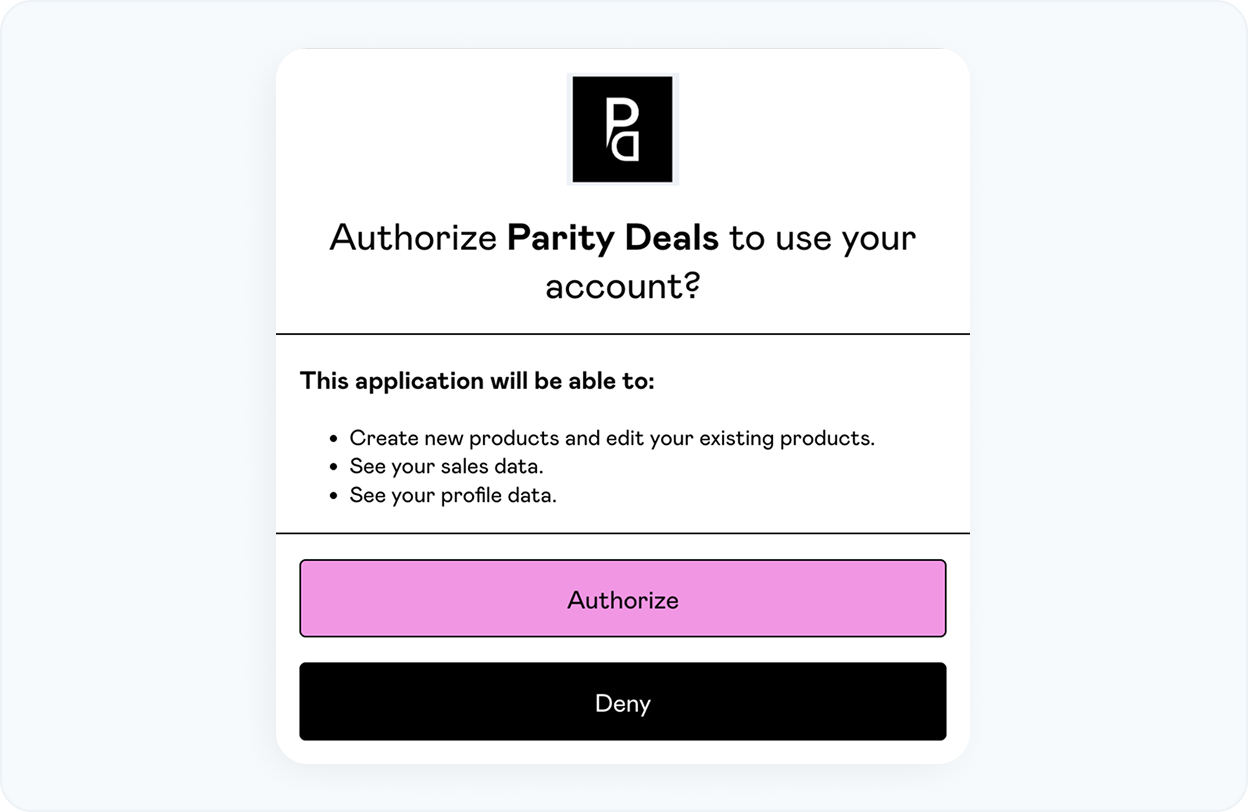1248x812 pixels.
Task: Click the Deny button label text
Action: pos(622,703)
